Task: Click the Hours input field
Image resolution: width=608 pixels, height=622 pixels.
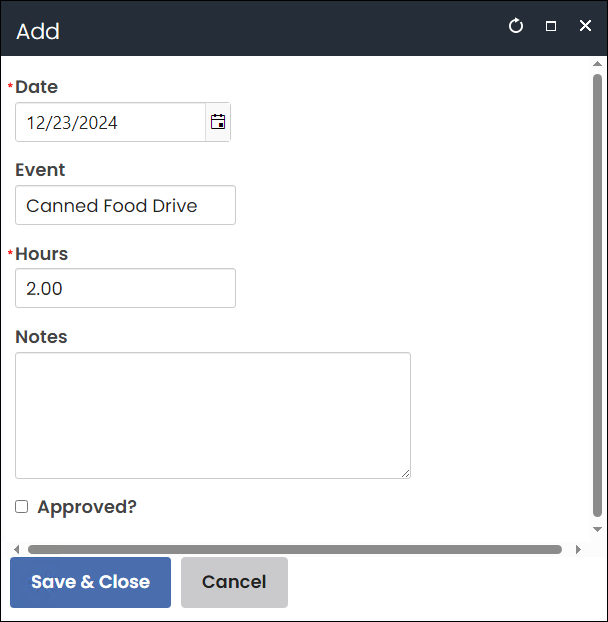Action: click(125, 288)
